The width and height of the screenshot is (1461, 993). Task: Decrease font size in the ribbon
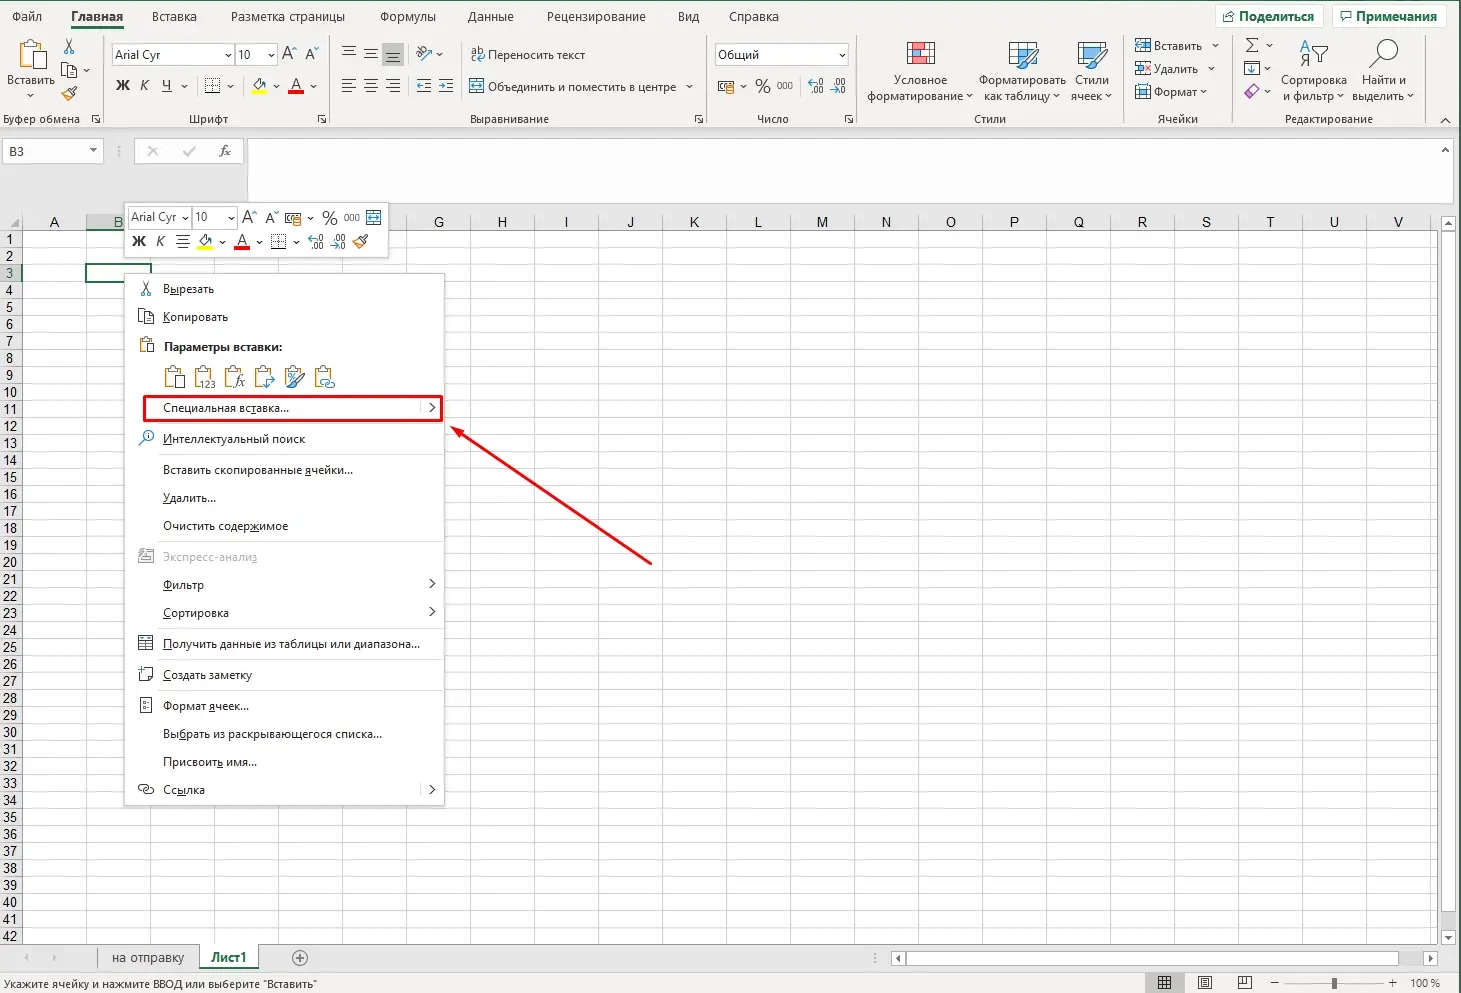[x=311, y=54]
